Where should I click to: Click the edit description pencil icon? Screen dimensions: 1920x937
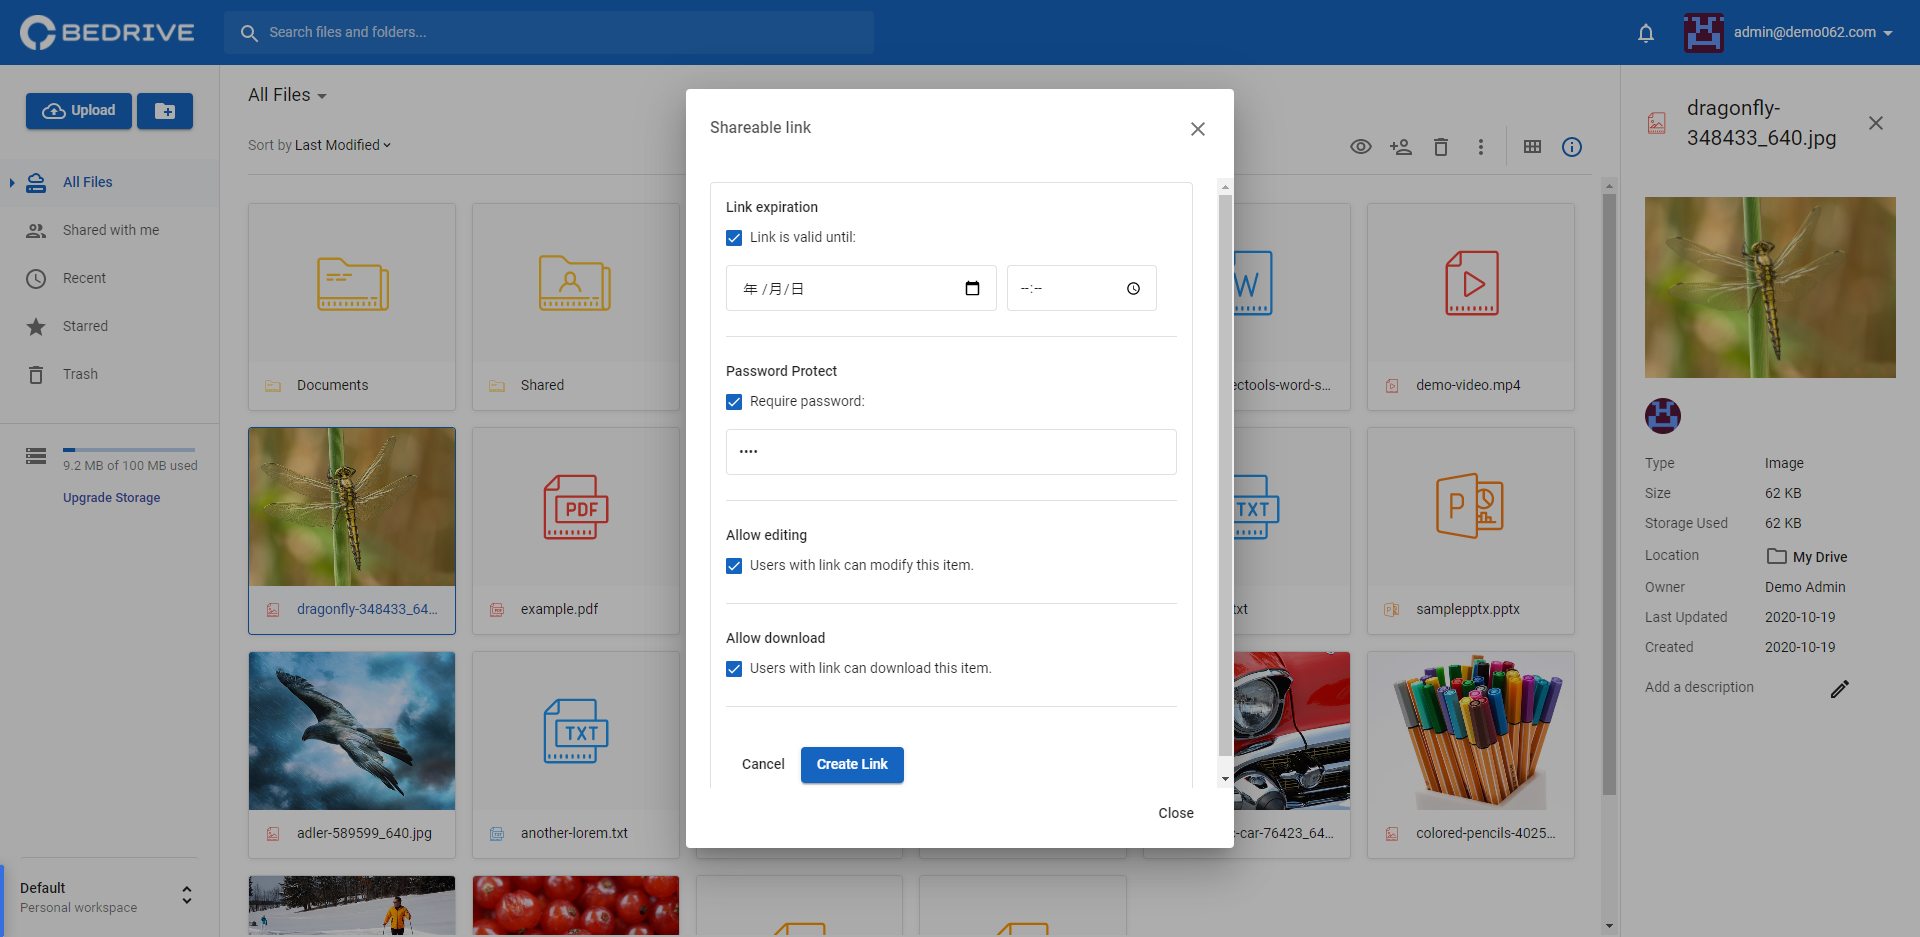coord(1840,688)
